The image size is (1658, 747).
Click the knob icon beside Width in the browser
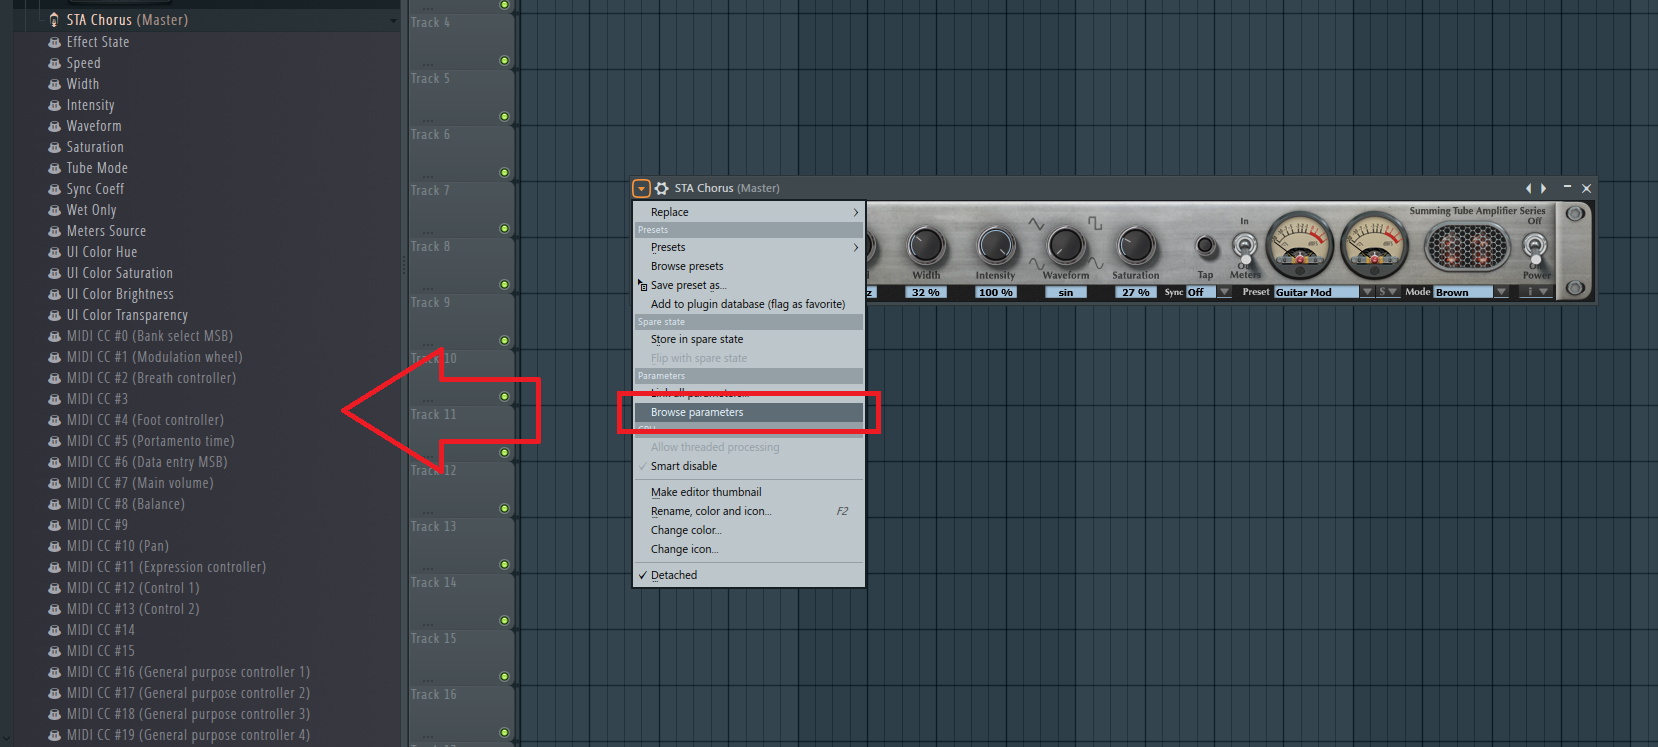(54, 84)
